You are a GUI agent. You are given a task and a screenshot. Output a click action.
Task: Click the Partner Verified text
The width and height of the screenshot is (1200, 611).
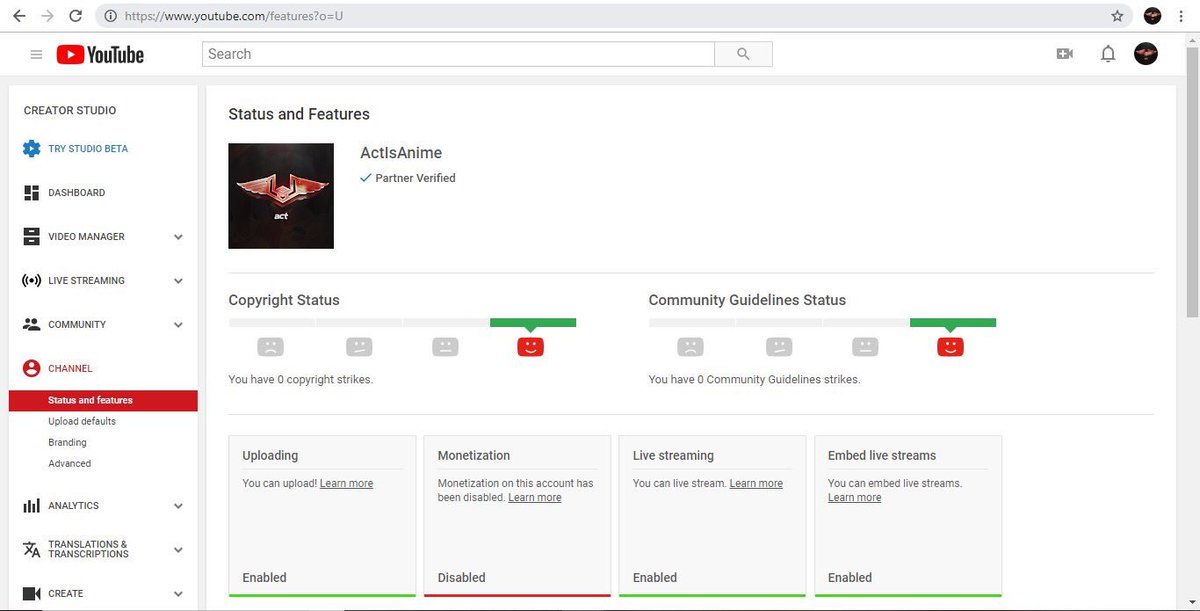pos(415,178)
